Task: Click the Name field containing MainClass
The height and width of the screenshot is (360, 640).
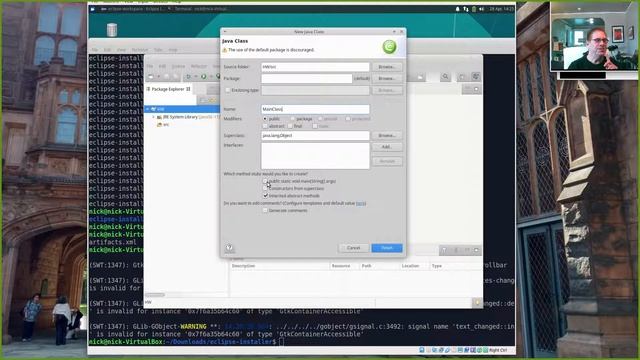Action: click(x=315, y=109)
